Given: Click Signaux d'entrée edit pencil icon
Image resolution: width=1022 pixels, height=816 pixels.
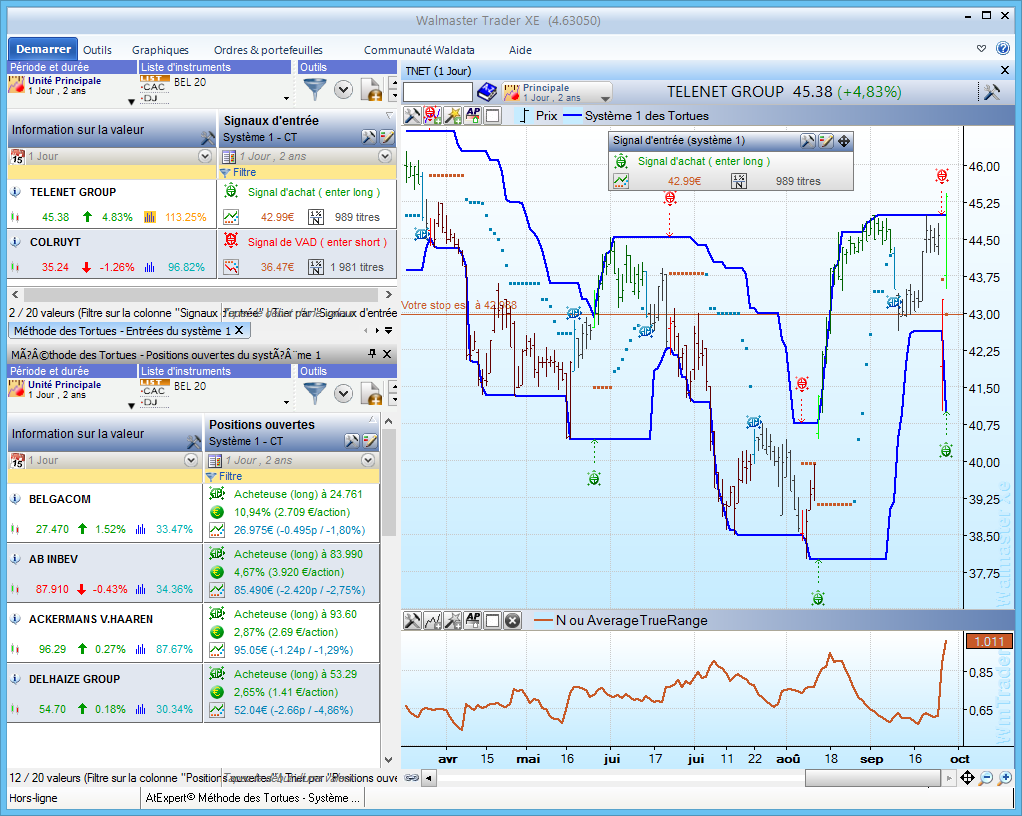Looking at the screenshot, I should (387, 137).
